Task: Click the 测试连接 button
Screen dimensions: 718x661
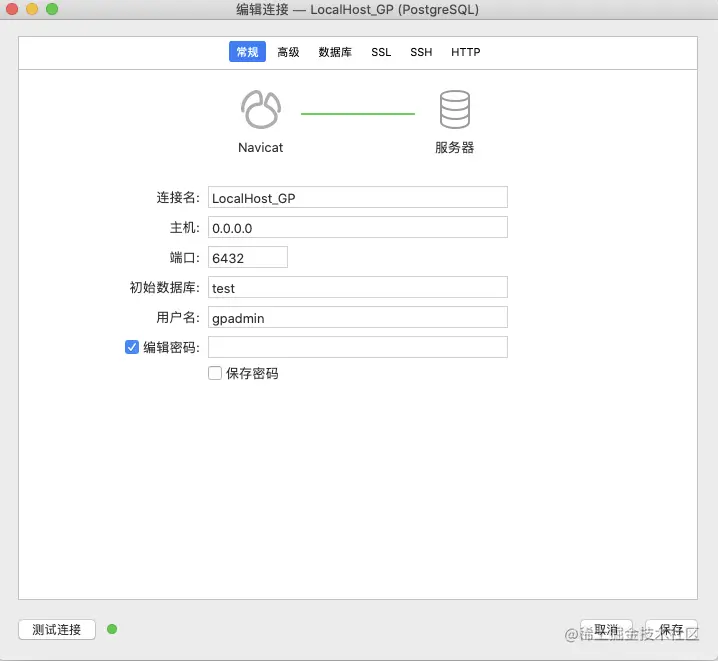Action: (x=57, y=629)
